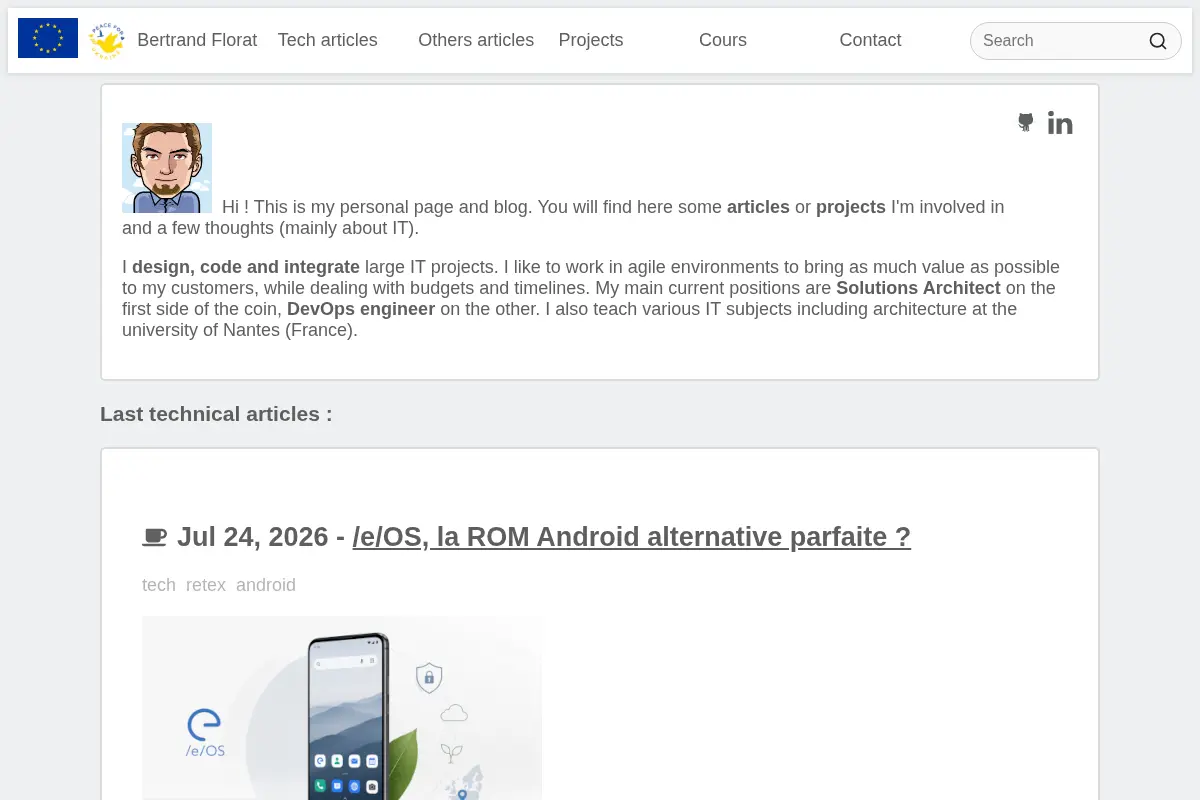This screenshot has height=800, width=1200.
Task: Follow the 'articles' link in intro
Action: (758, 207)
